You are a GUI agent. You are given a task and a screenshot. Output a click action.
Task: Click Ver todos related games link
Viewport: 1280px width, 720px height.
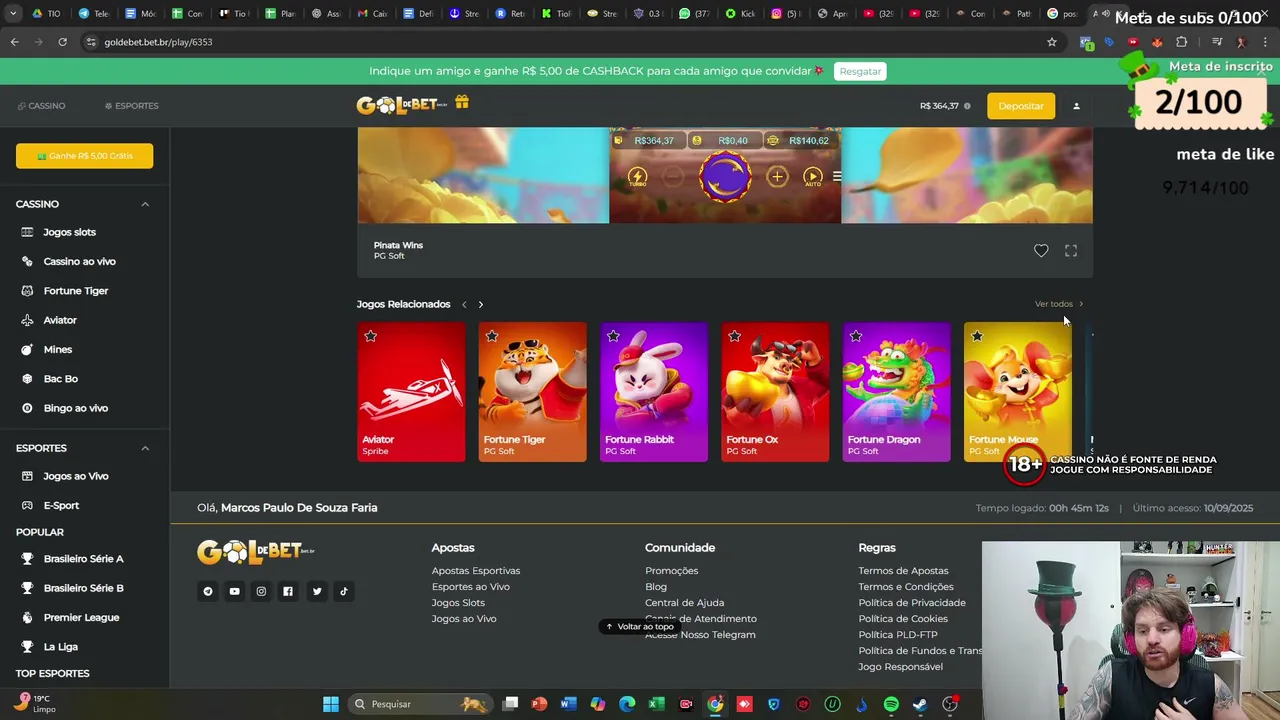[1058, 304]
